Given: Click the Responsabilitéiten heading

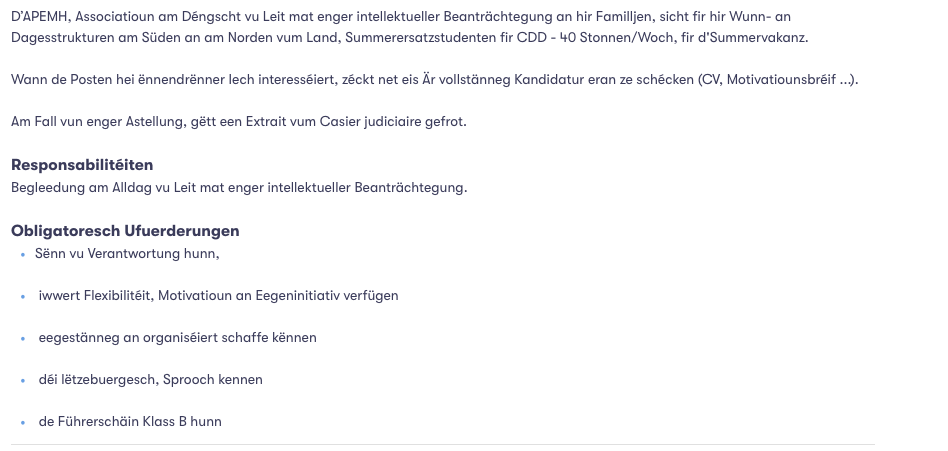Looking at the screenshot, I should click(82, 165).
